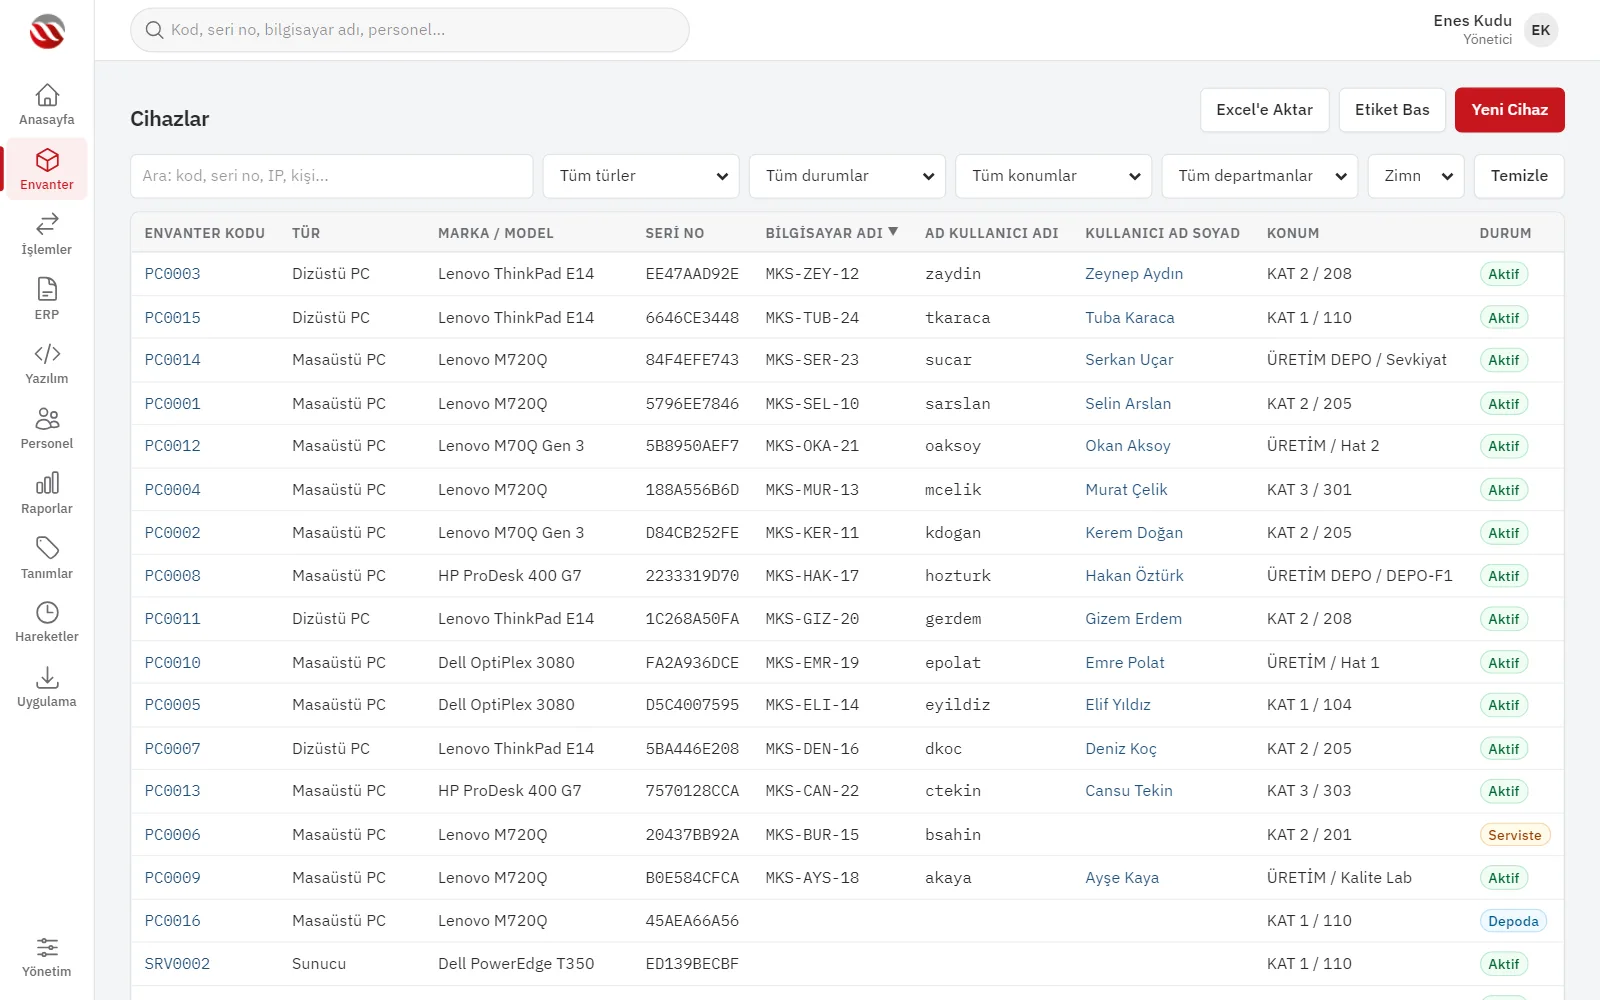Open the Zimn filter dropdown
Image resolution: width=1600 pixels, height=1000 pixels.
1416,176
